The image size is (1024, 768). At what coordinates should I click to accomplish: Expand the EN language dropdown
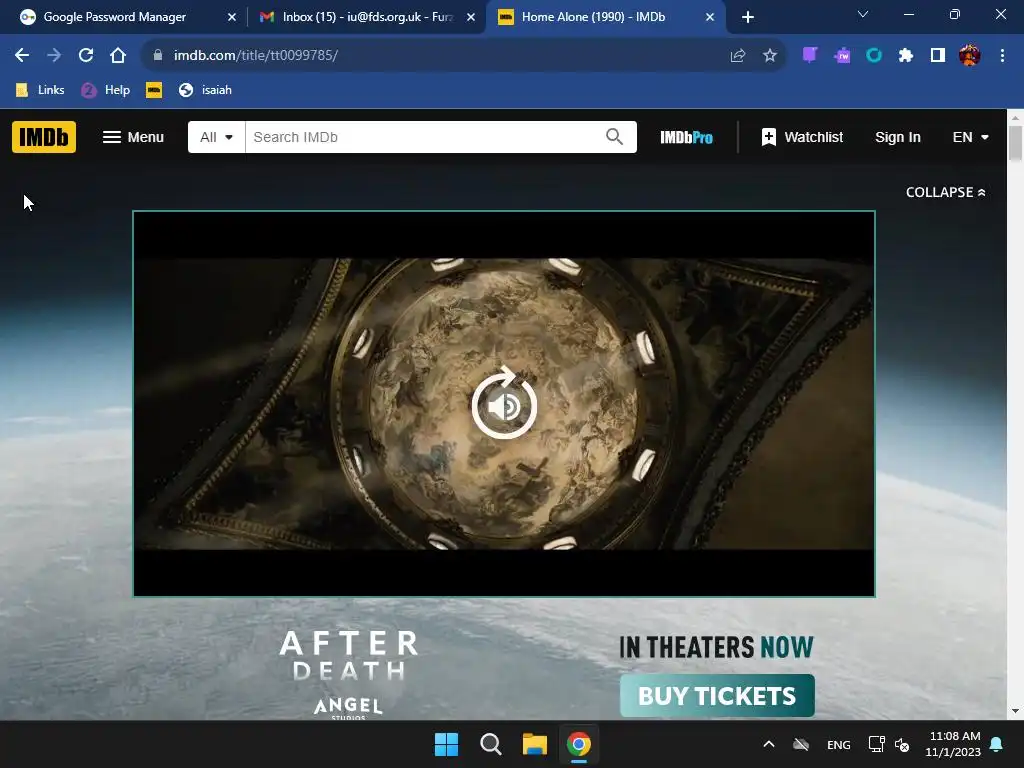click(970, 137)
